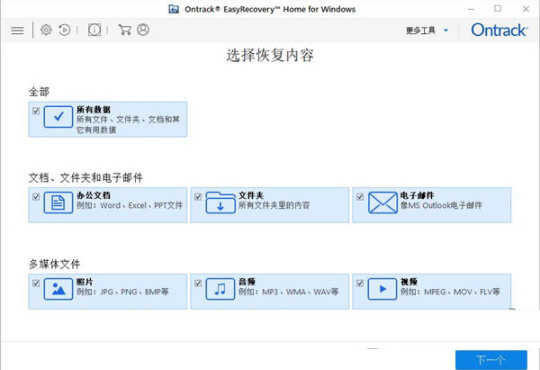Toggle the 电子邮件 checkbox
This screenshot has width=540, height=370.
point(360,197)
